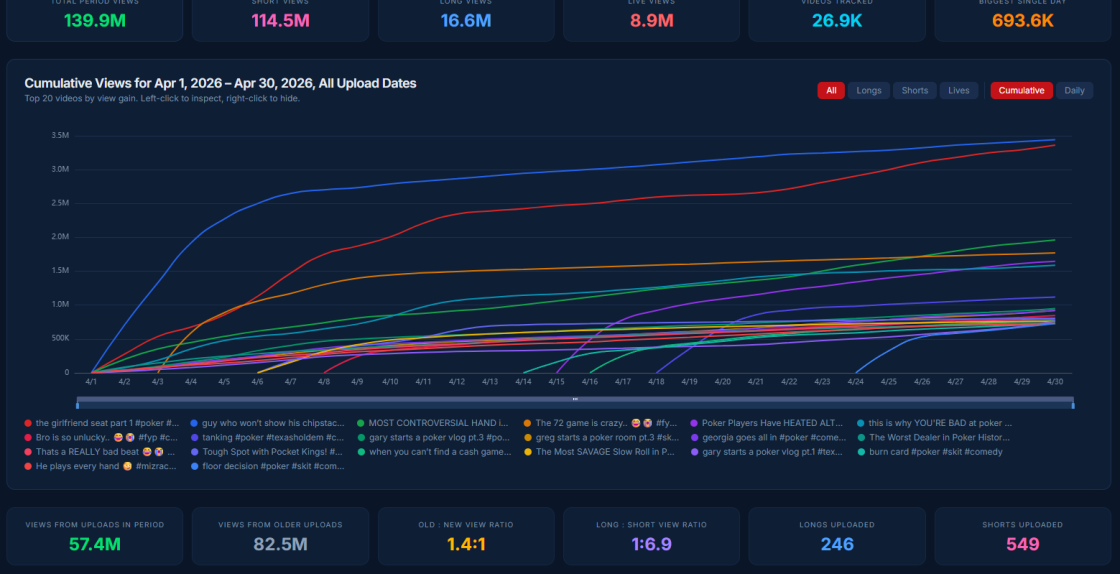Toggle legend 'tanking #poker #texasholdem'
This screenshot has width=1120, height=574.
(267, 438)
